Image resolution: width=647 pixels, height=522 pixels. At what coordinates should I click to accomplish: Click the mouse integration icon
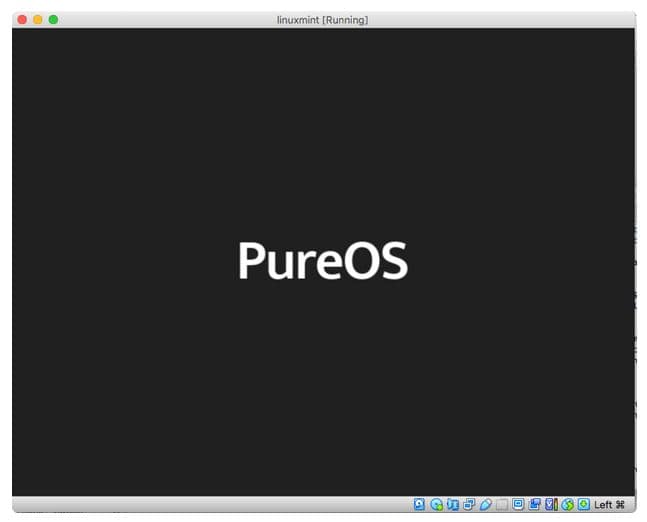point(568,504)
